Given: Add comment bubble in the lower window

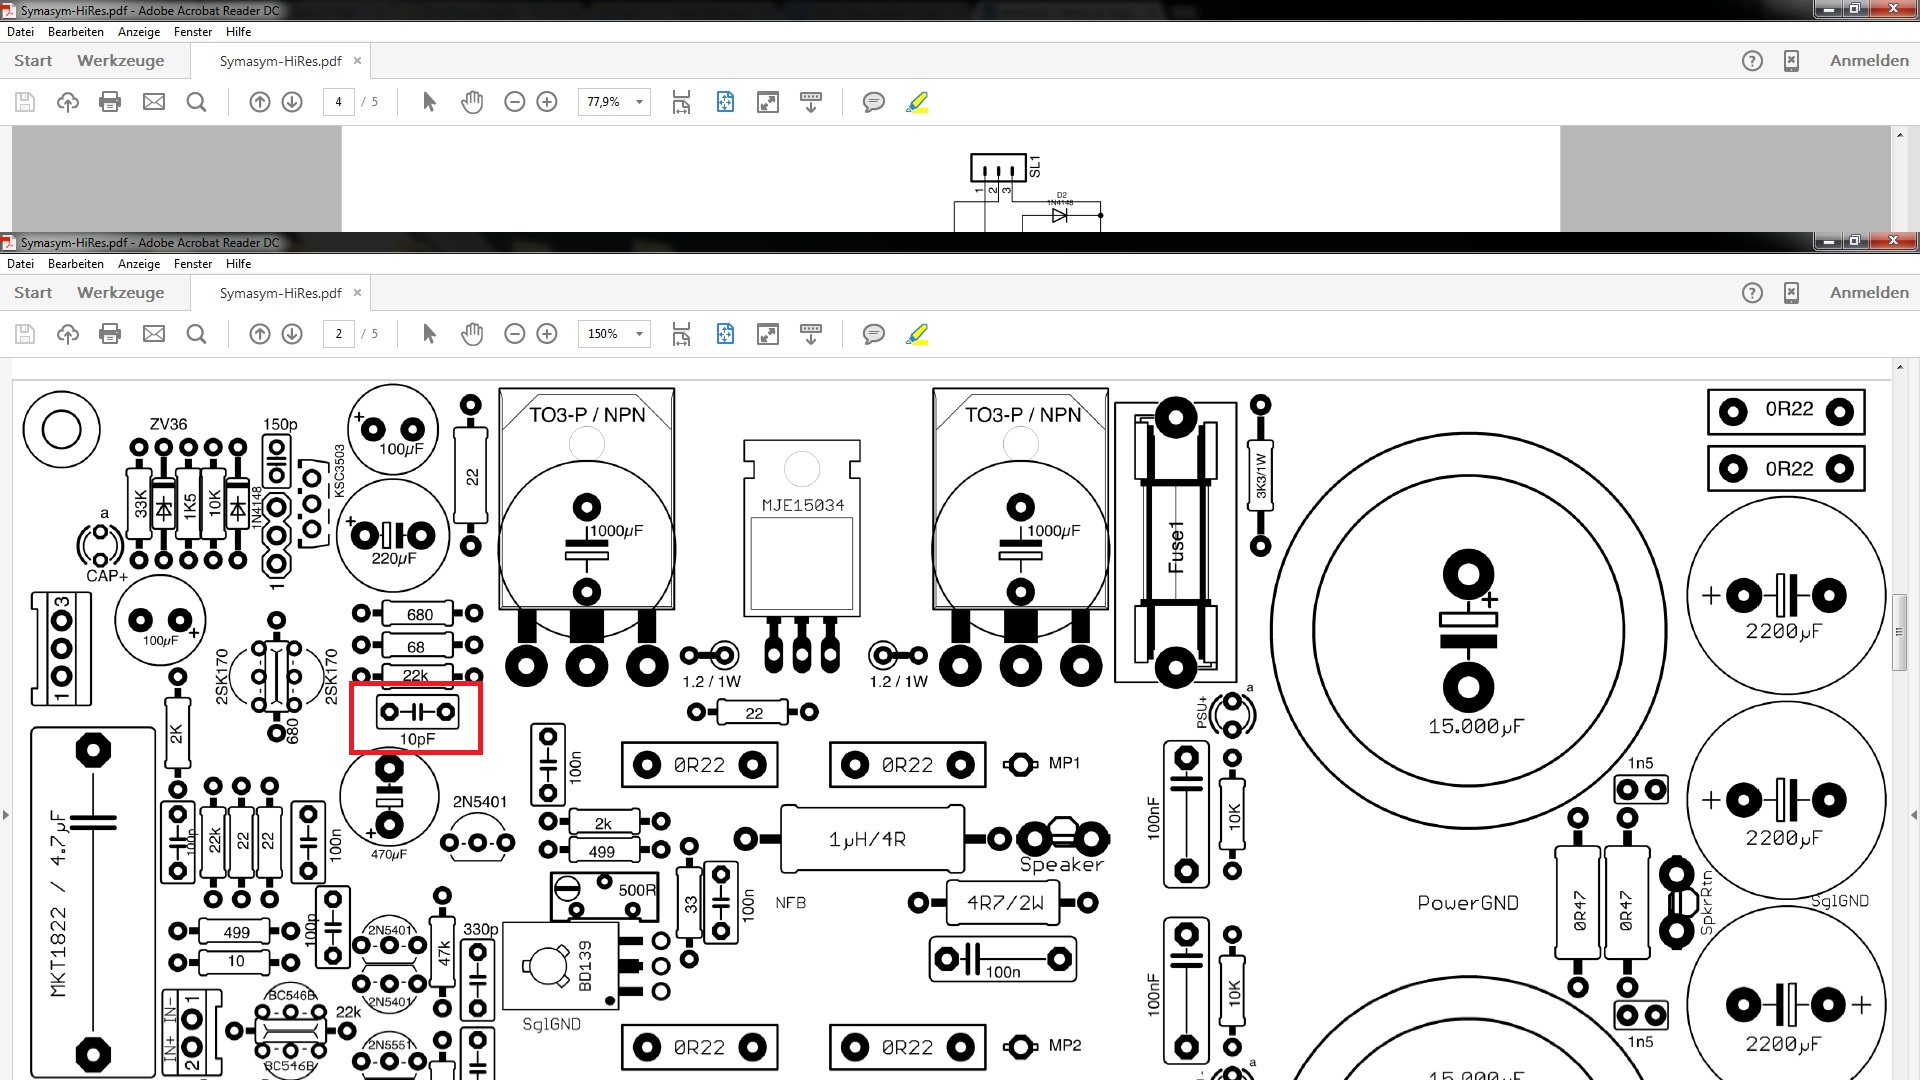Looking at the screenshot, I should pyautogui.click(x=874, y=334).
